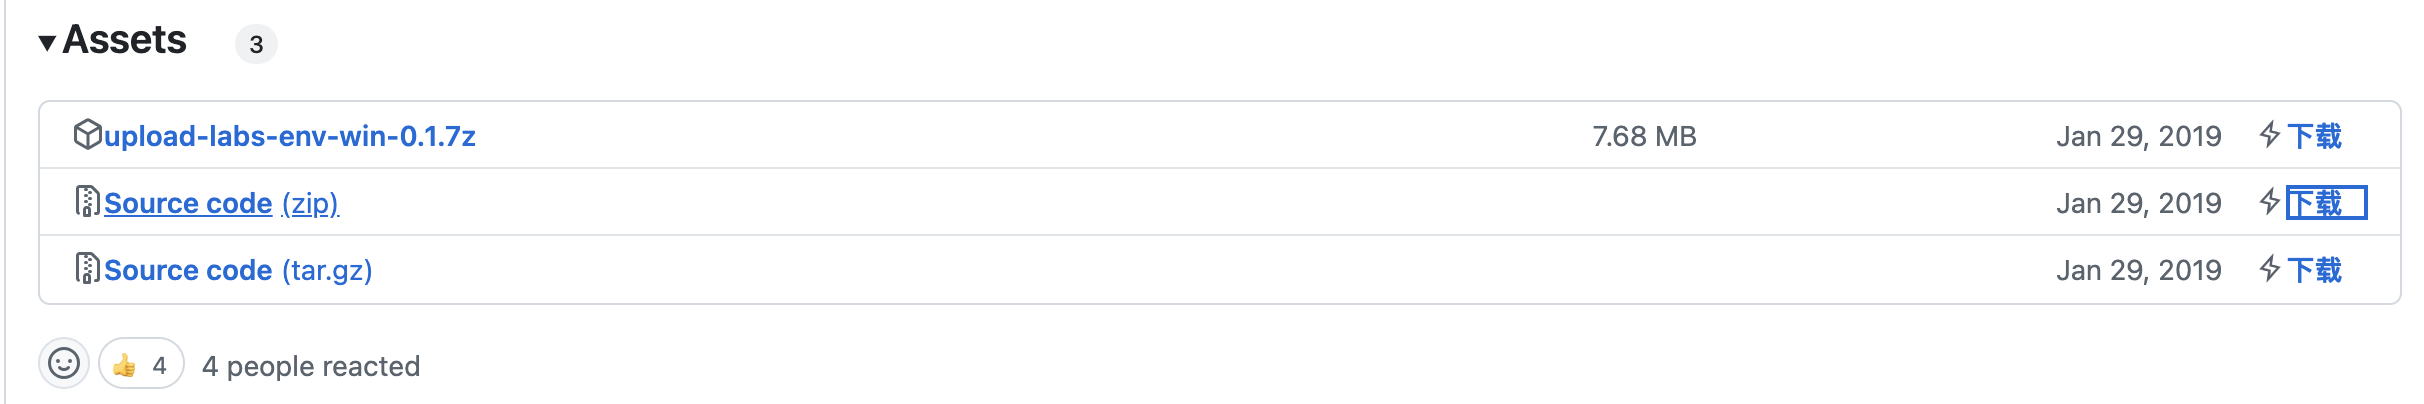
Task: Click the file icon beside Source code (zip)
Action: pyautogui.click(x=87, y=202)
